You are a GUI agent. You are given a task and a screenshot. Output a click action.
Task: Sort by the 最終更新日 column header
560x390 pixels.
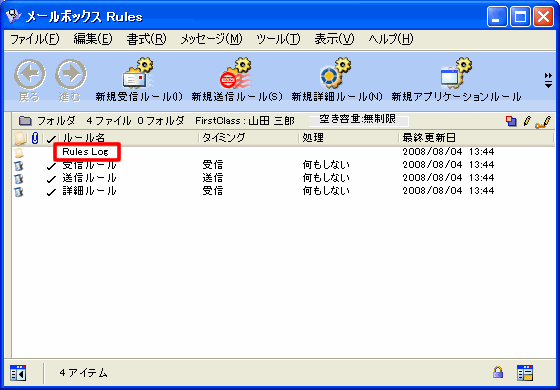(x=429, y=138)
